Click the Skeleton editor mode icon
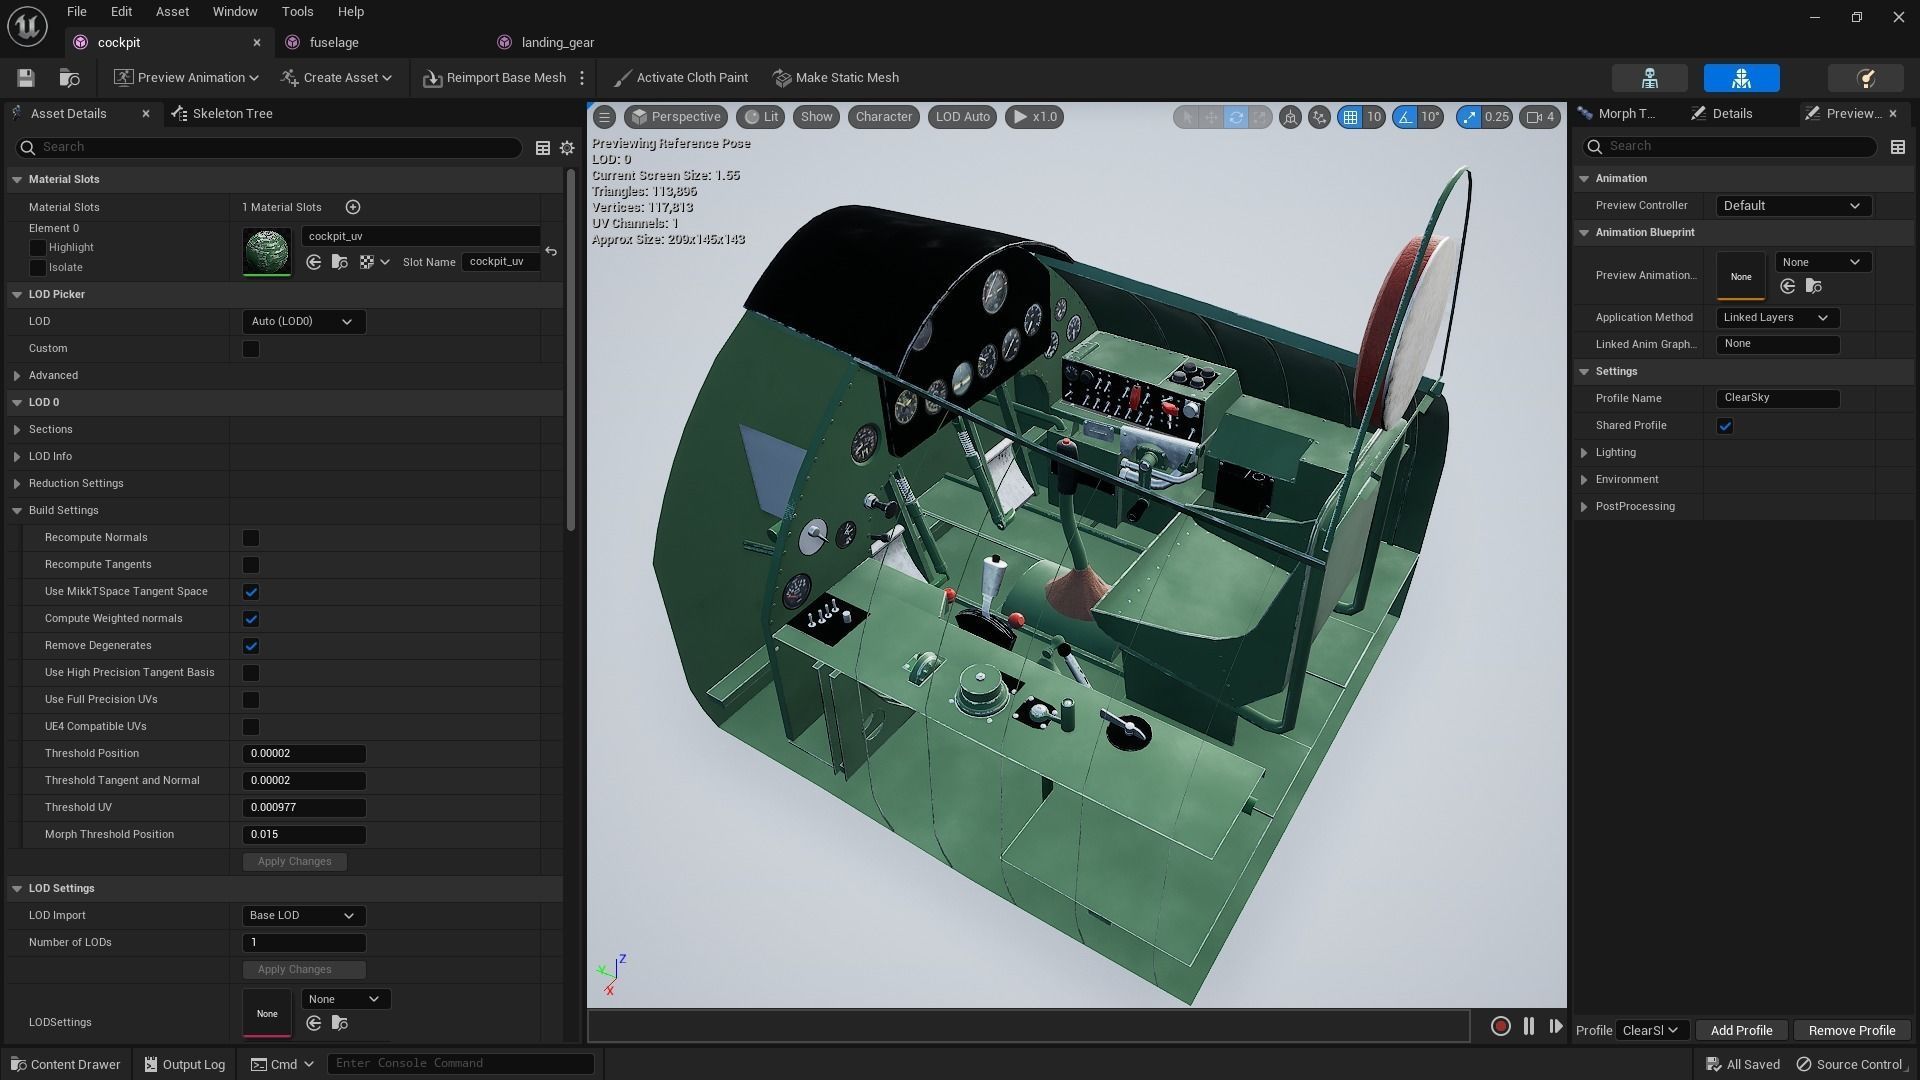The height and width of the screenshot is (1080, 1920). tap(1650, 78)
